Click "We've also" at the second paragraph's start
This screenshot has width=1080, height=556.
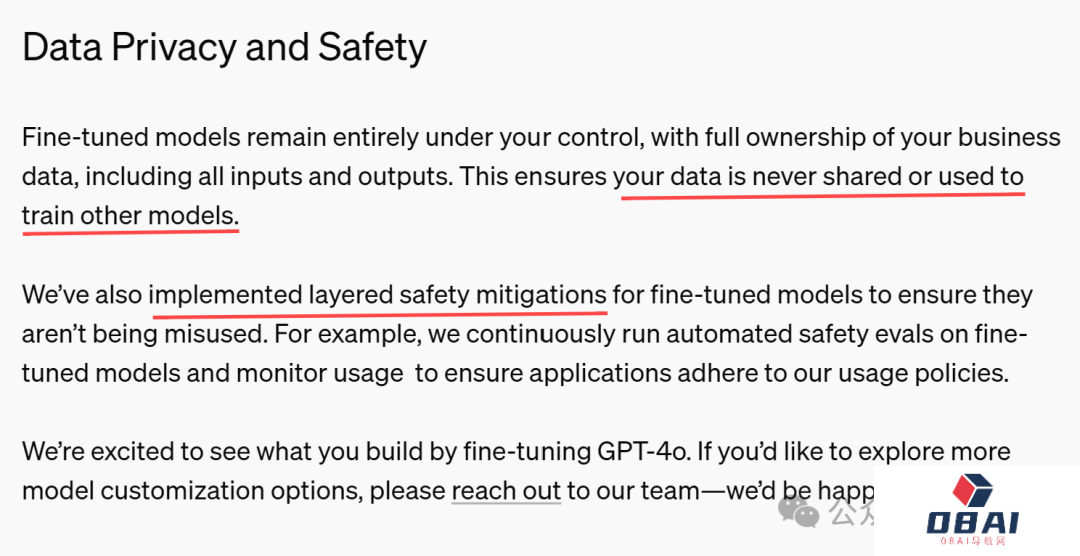coord(82,295)
